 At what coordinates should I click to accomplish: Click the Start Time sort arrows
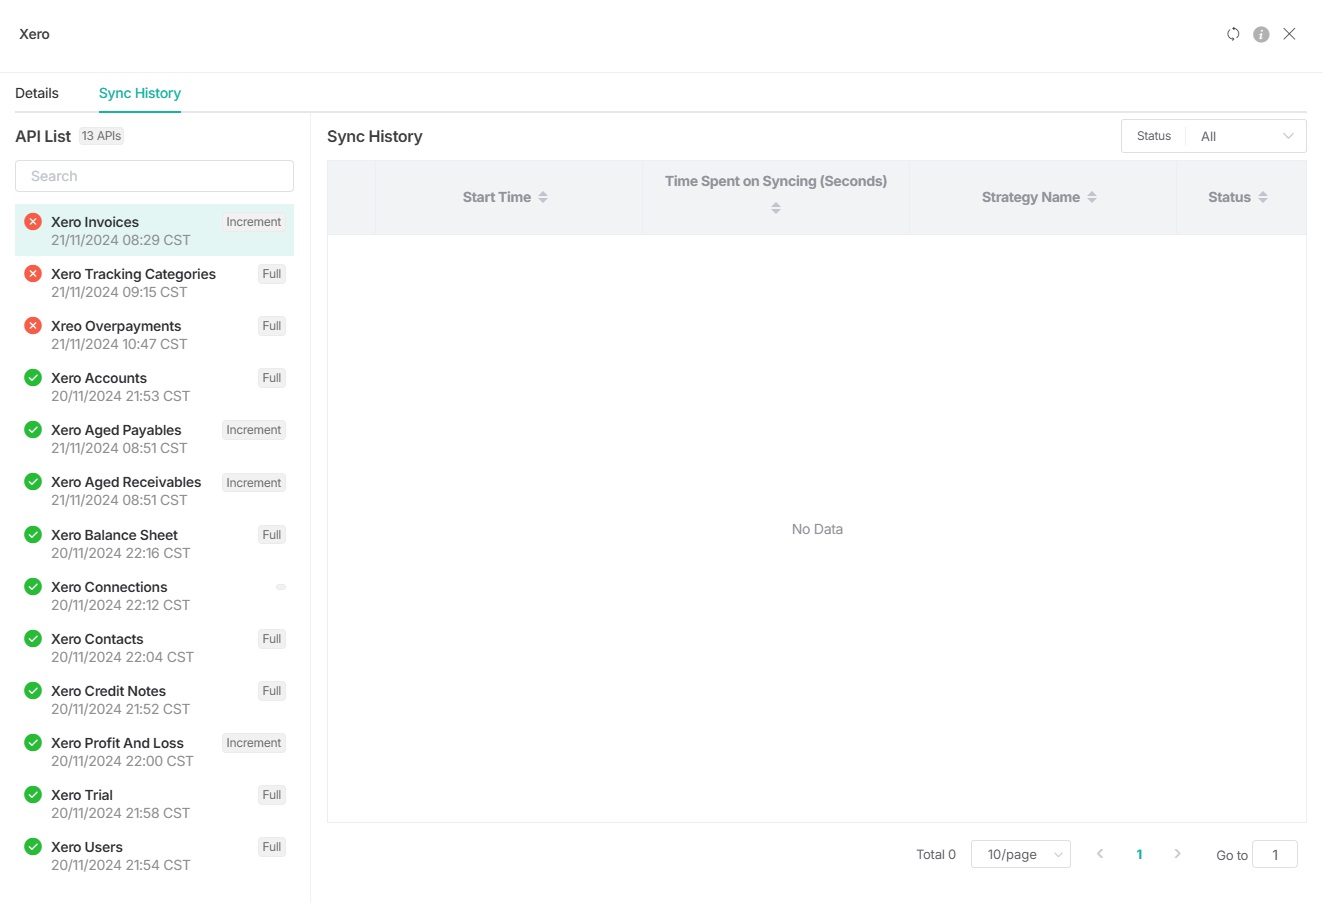click(x=543, y=197)
